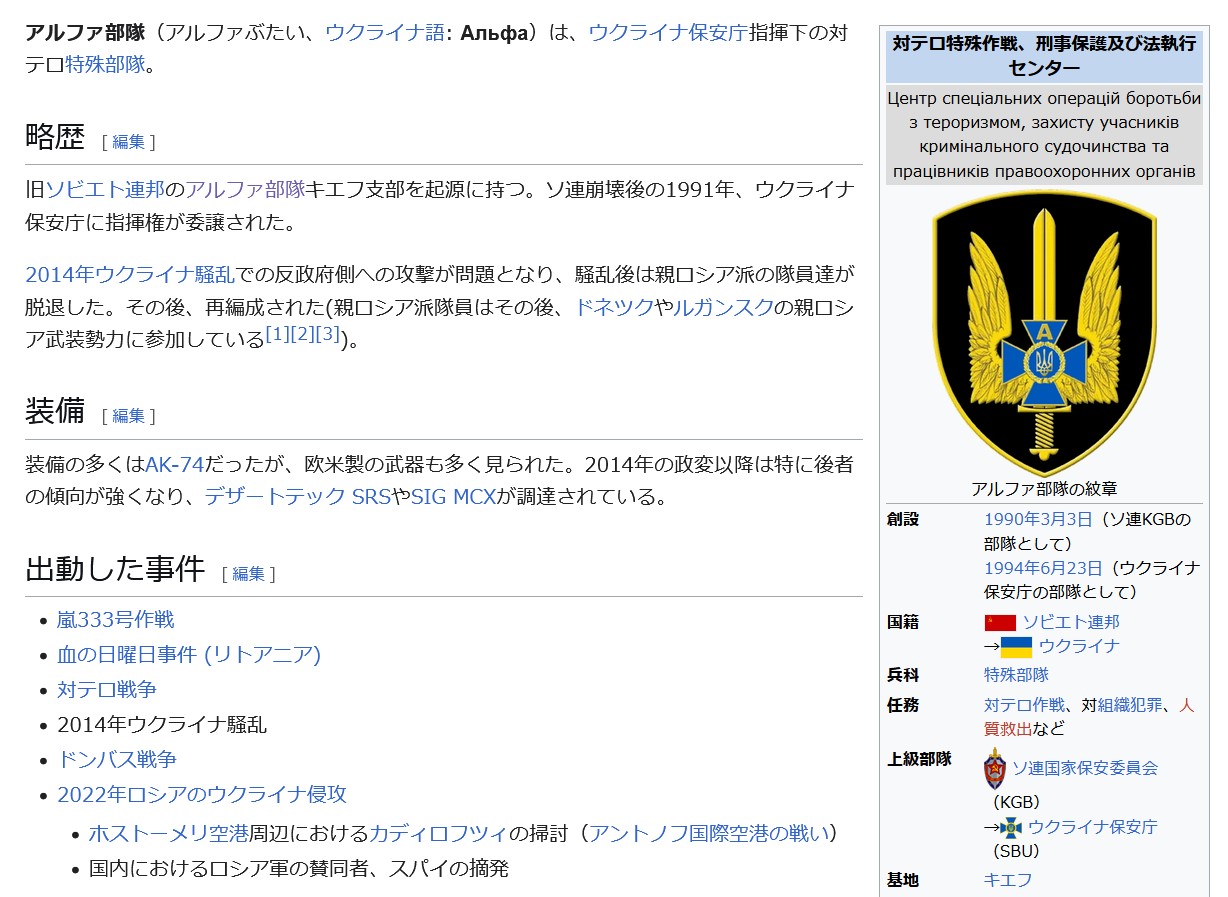Open the アントノフ国際空港の戦い link
The image size is (1228, 897).
709,833
